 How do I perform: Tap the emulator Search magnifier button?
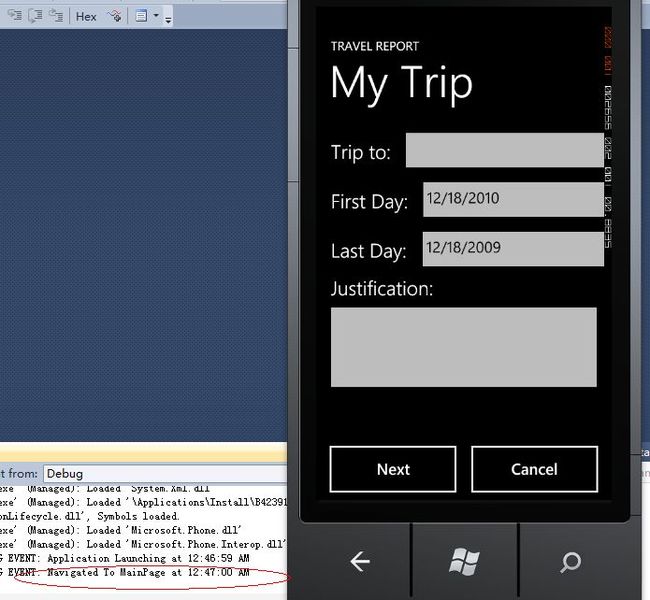tap(571, 562)
